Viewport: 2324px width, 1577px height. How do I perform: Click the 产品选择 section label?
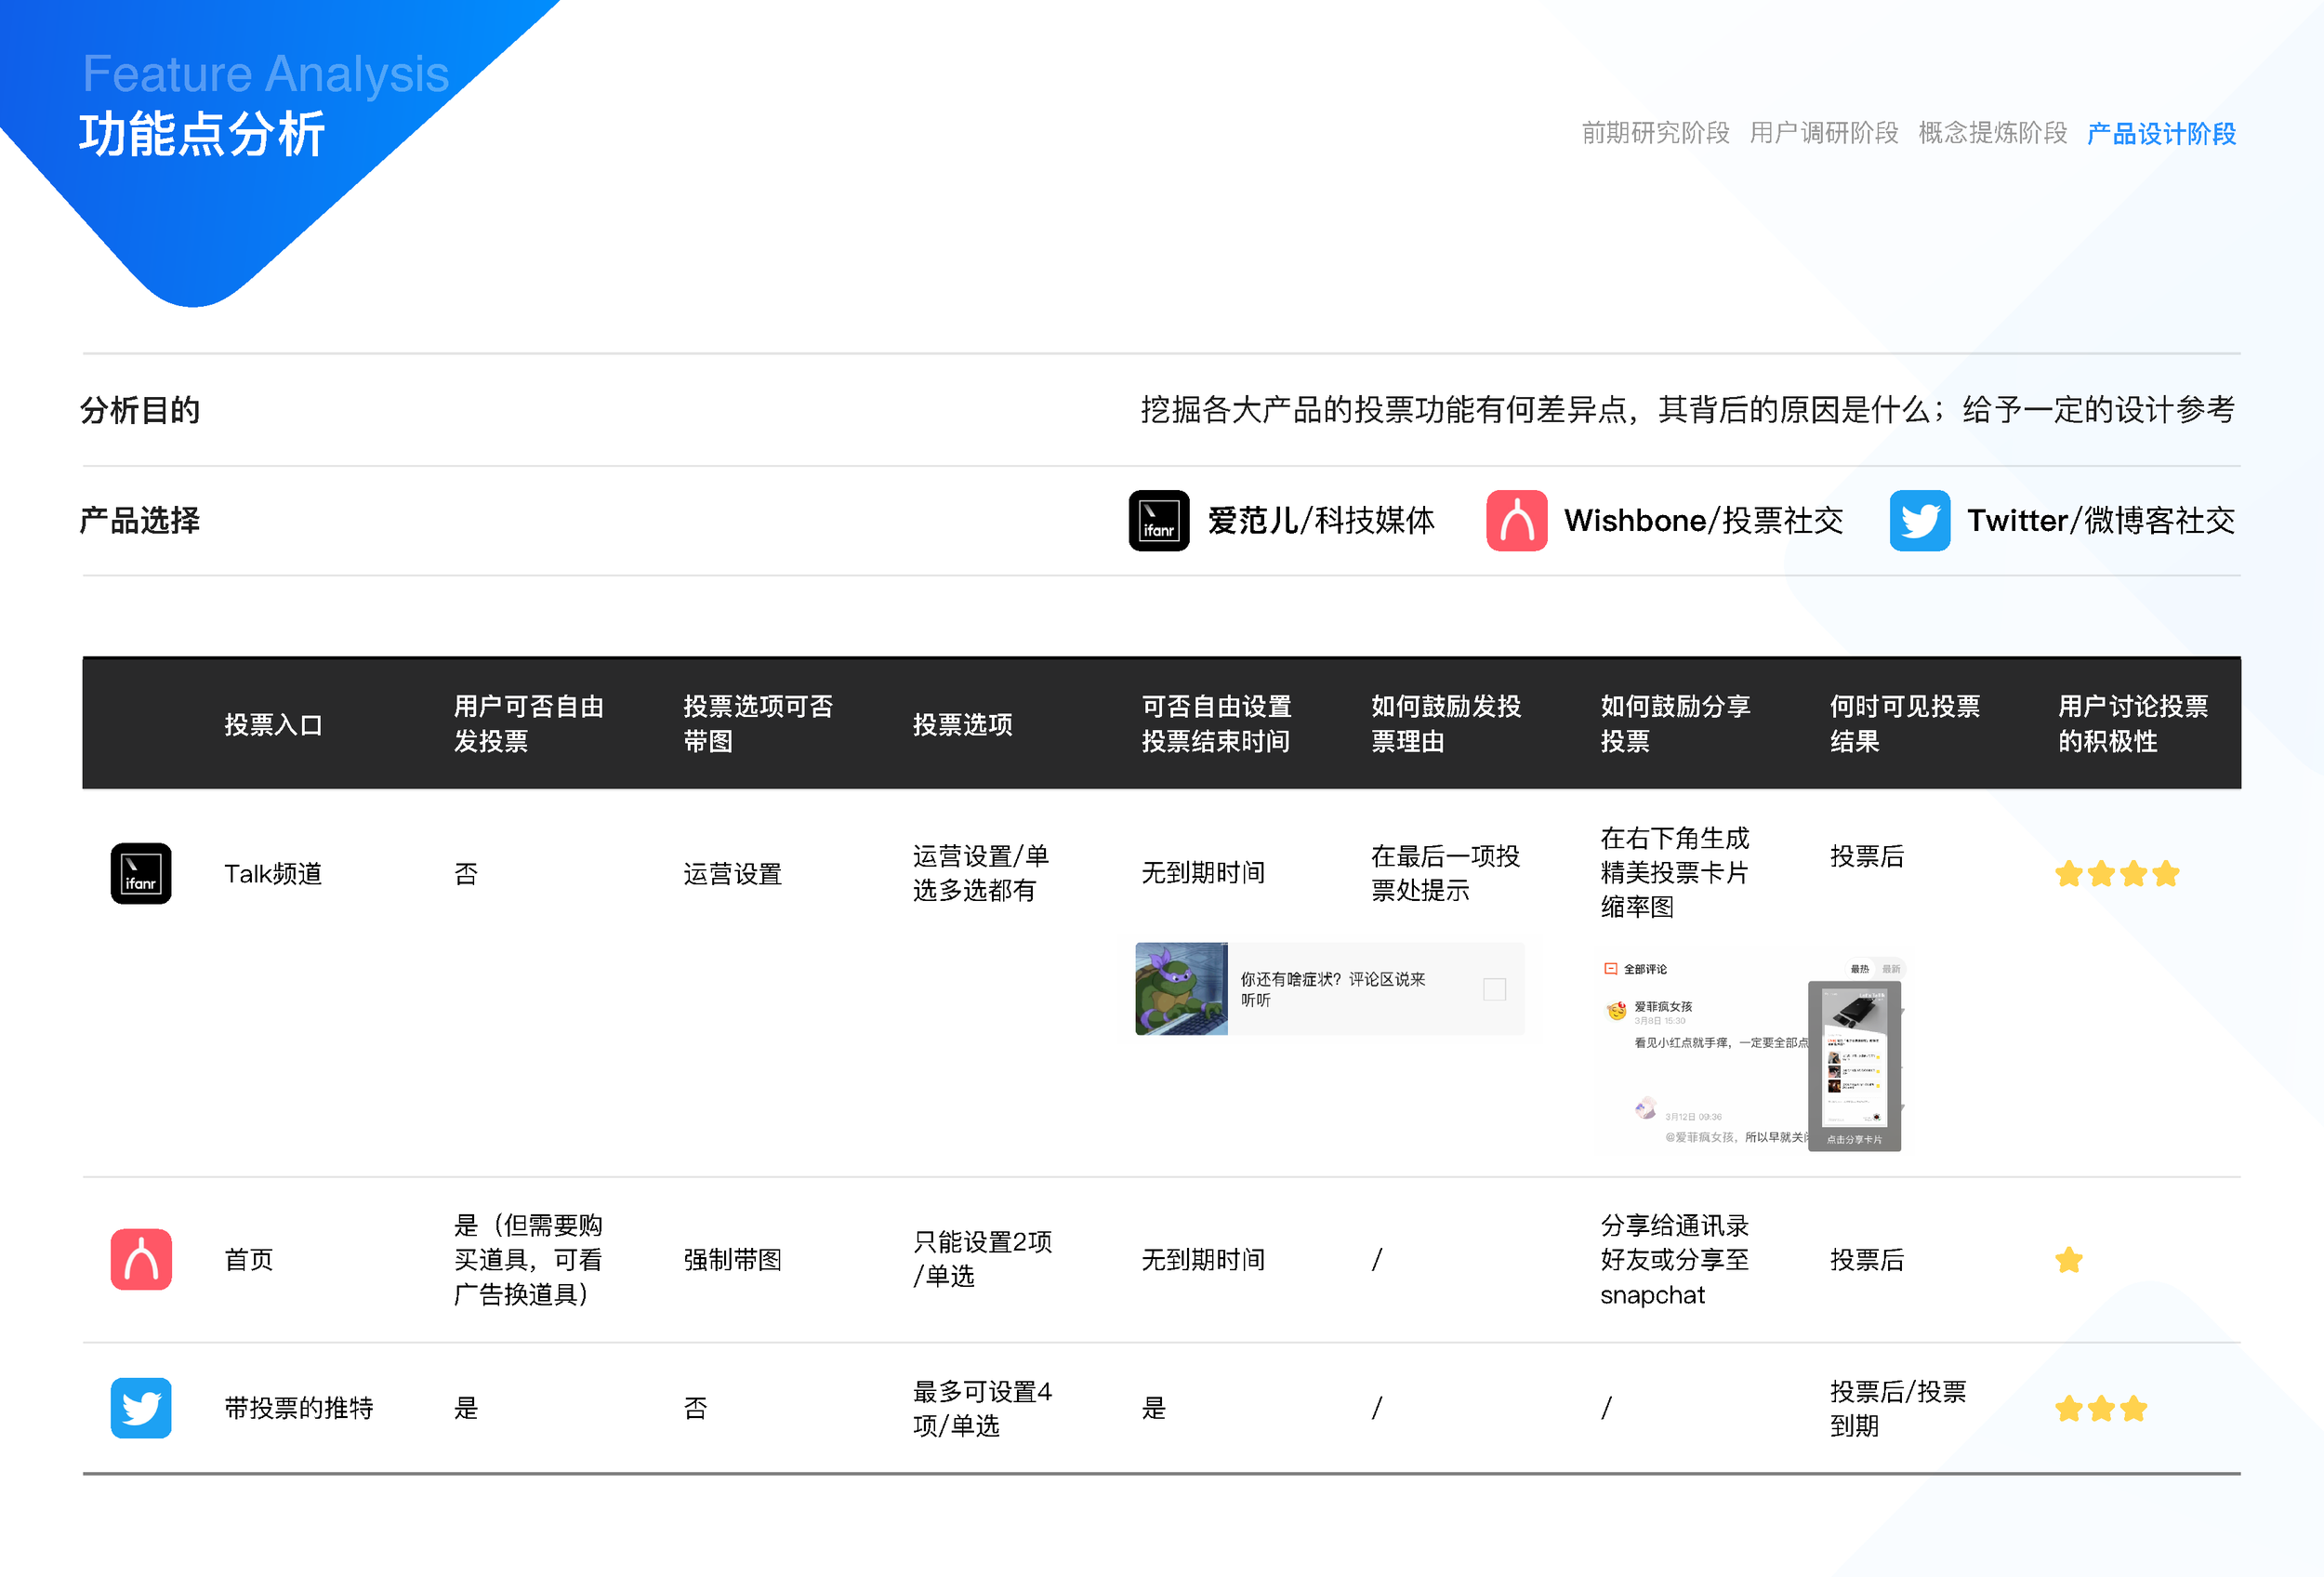tap(140, 520)
